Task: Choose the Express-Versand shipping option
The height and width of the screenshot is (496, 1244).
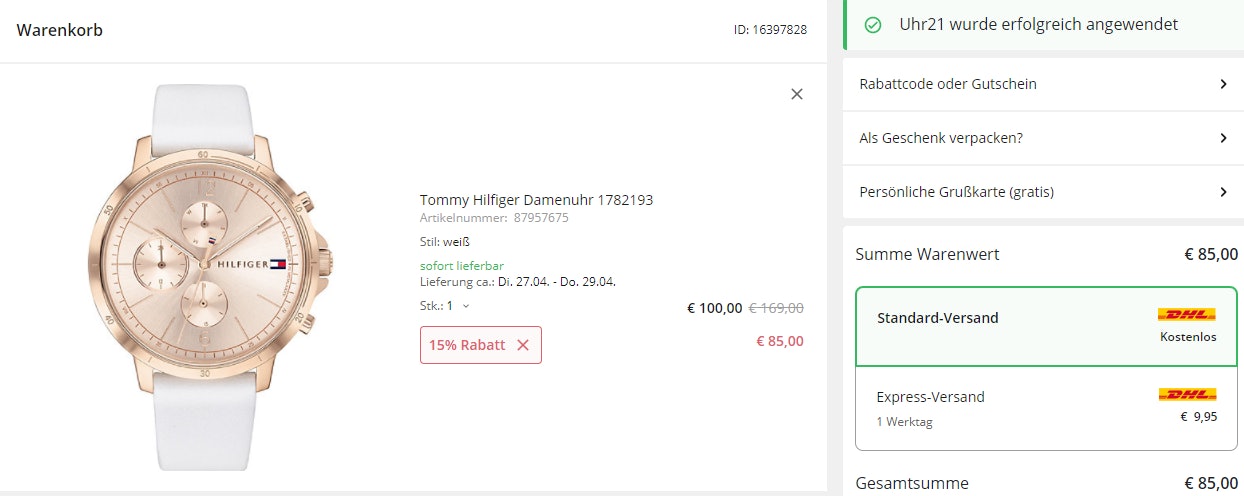Action: coord(1046,408)
